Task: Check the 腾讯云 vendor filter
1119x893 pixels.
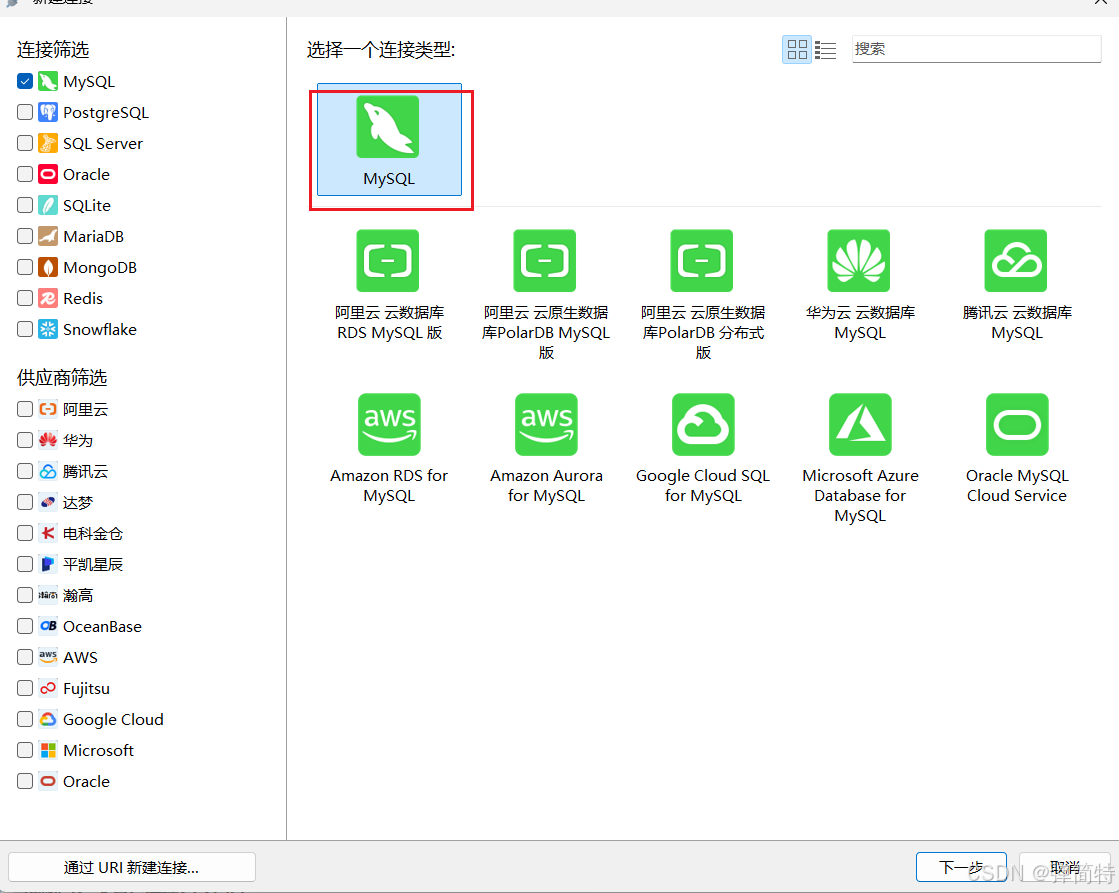Action: coord(25,471)
